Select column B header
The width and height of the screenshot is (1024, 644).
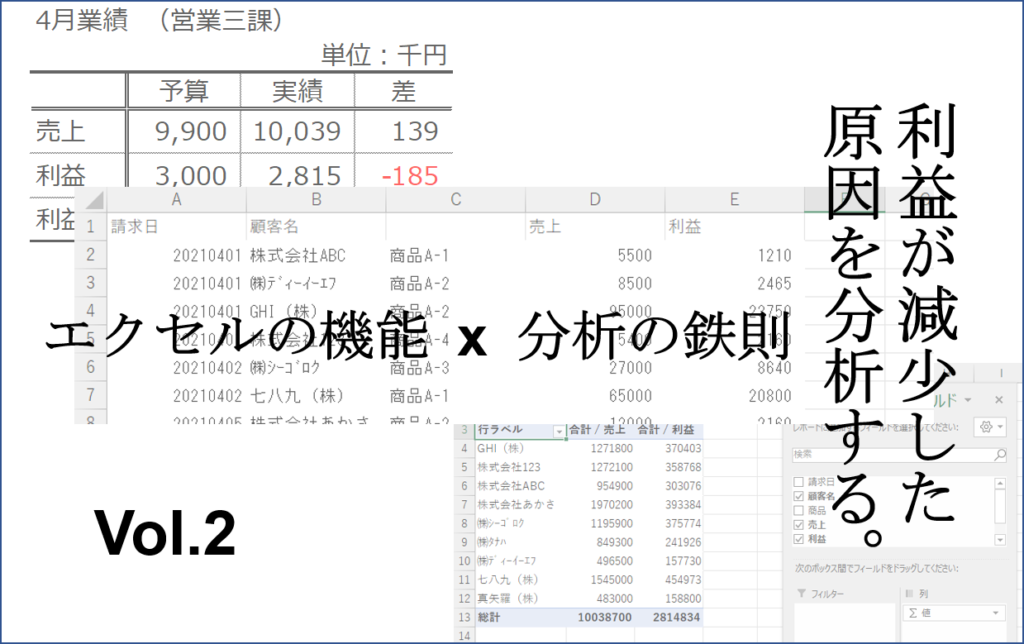(316, 200)
